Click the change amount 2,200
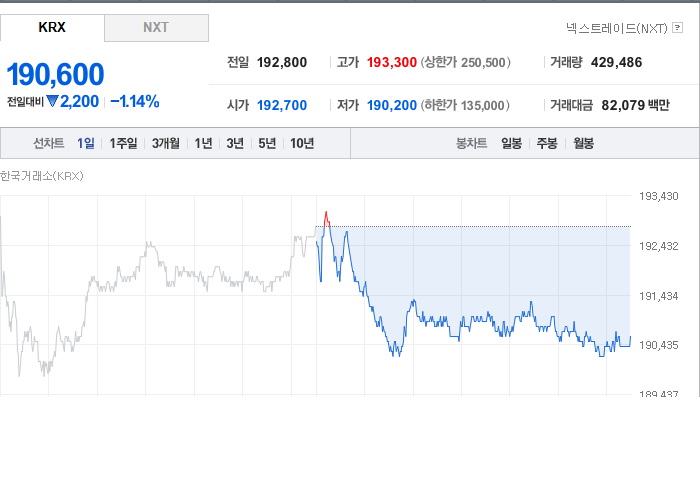 point(79,102)
